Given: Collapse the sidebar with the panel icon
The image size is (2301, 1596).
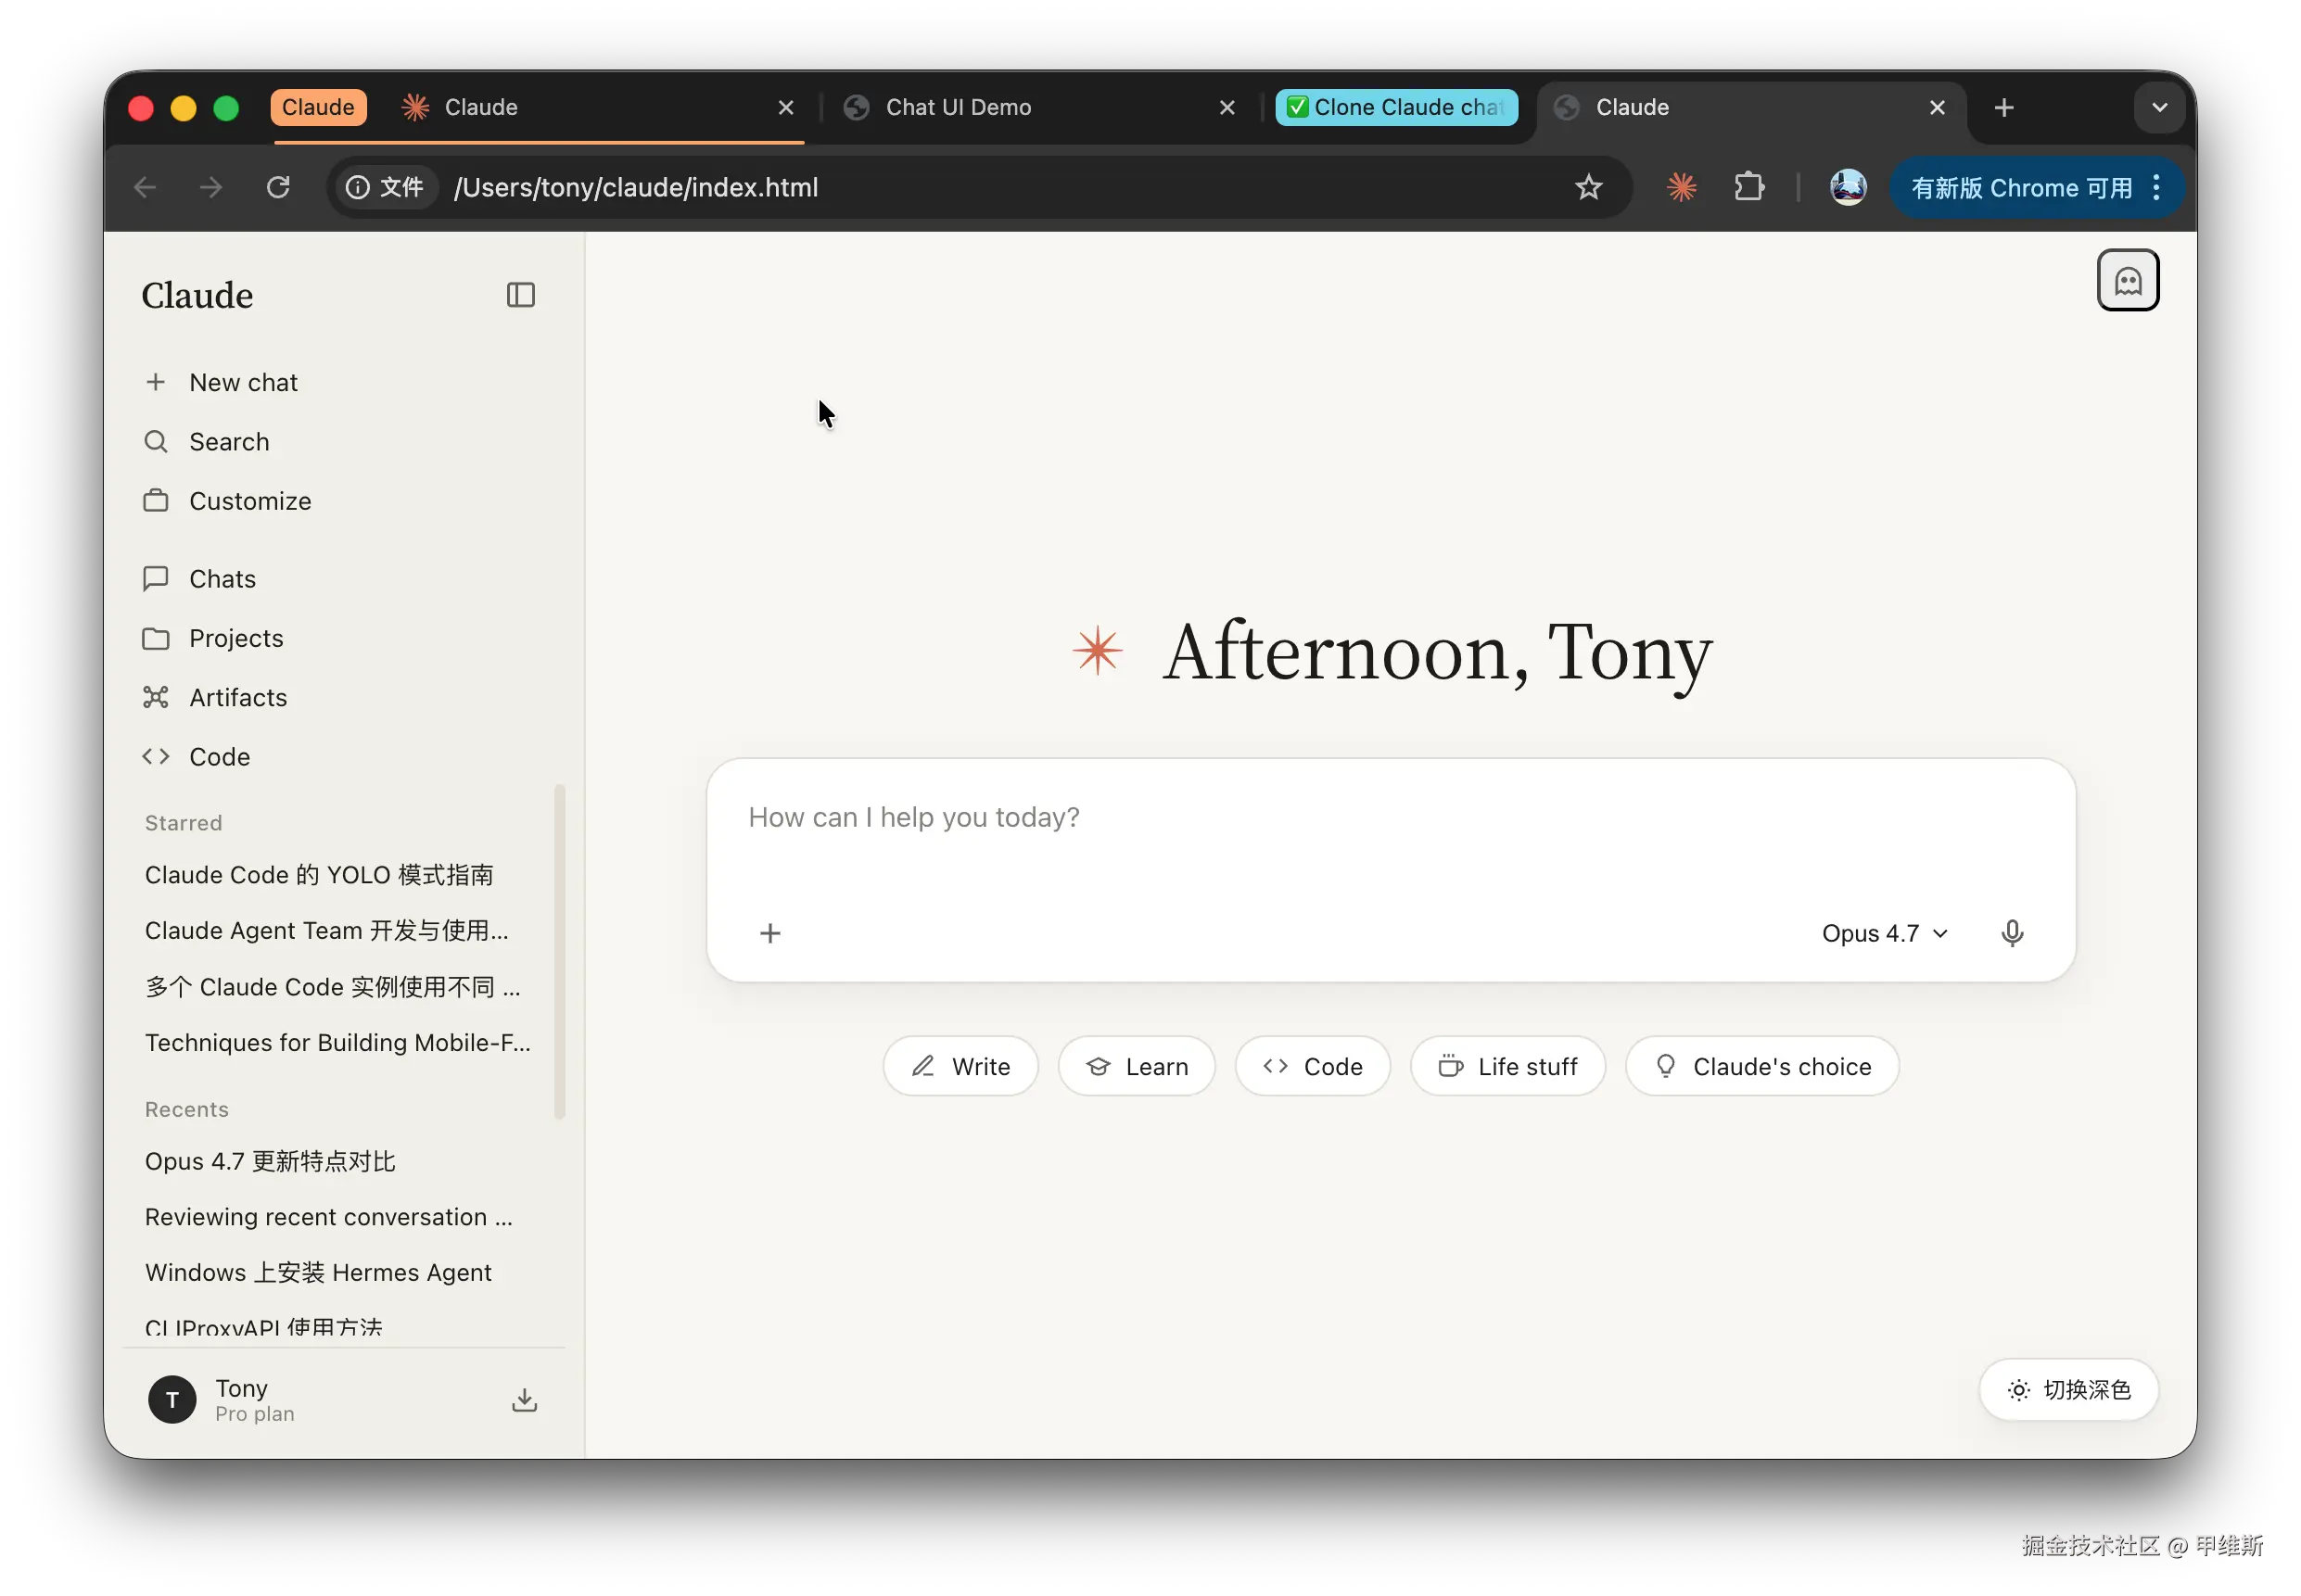Looking at the screenshot, I should [x=520, y=295].
